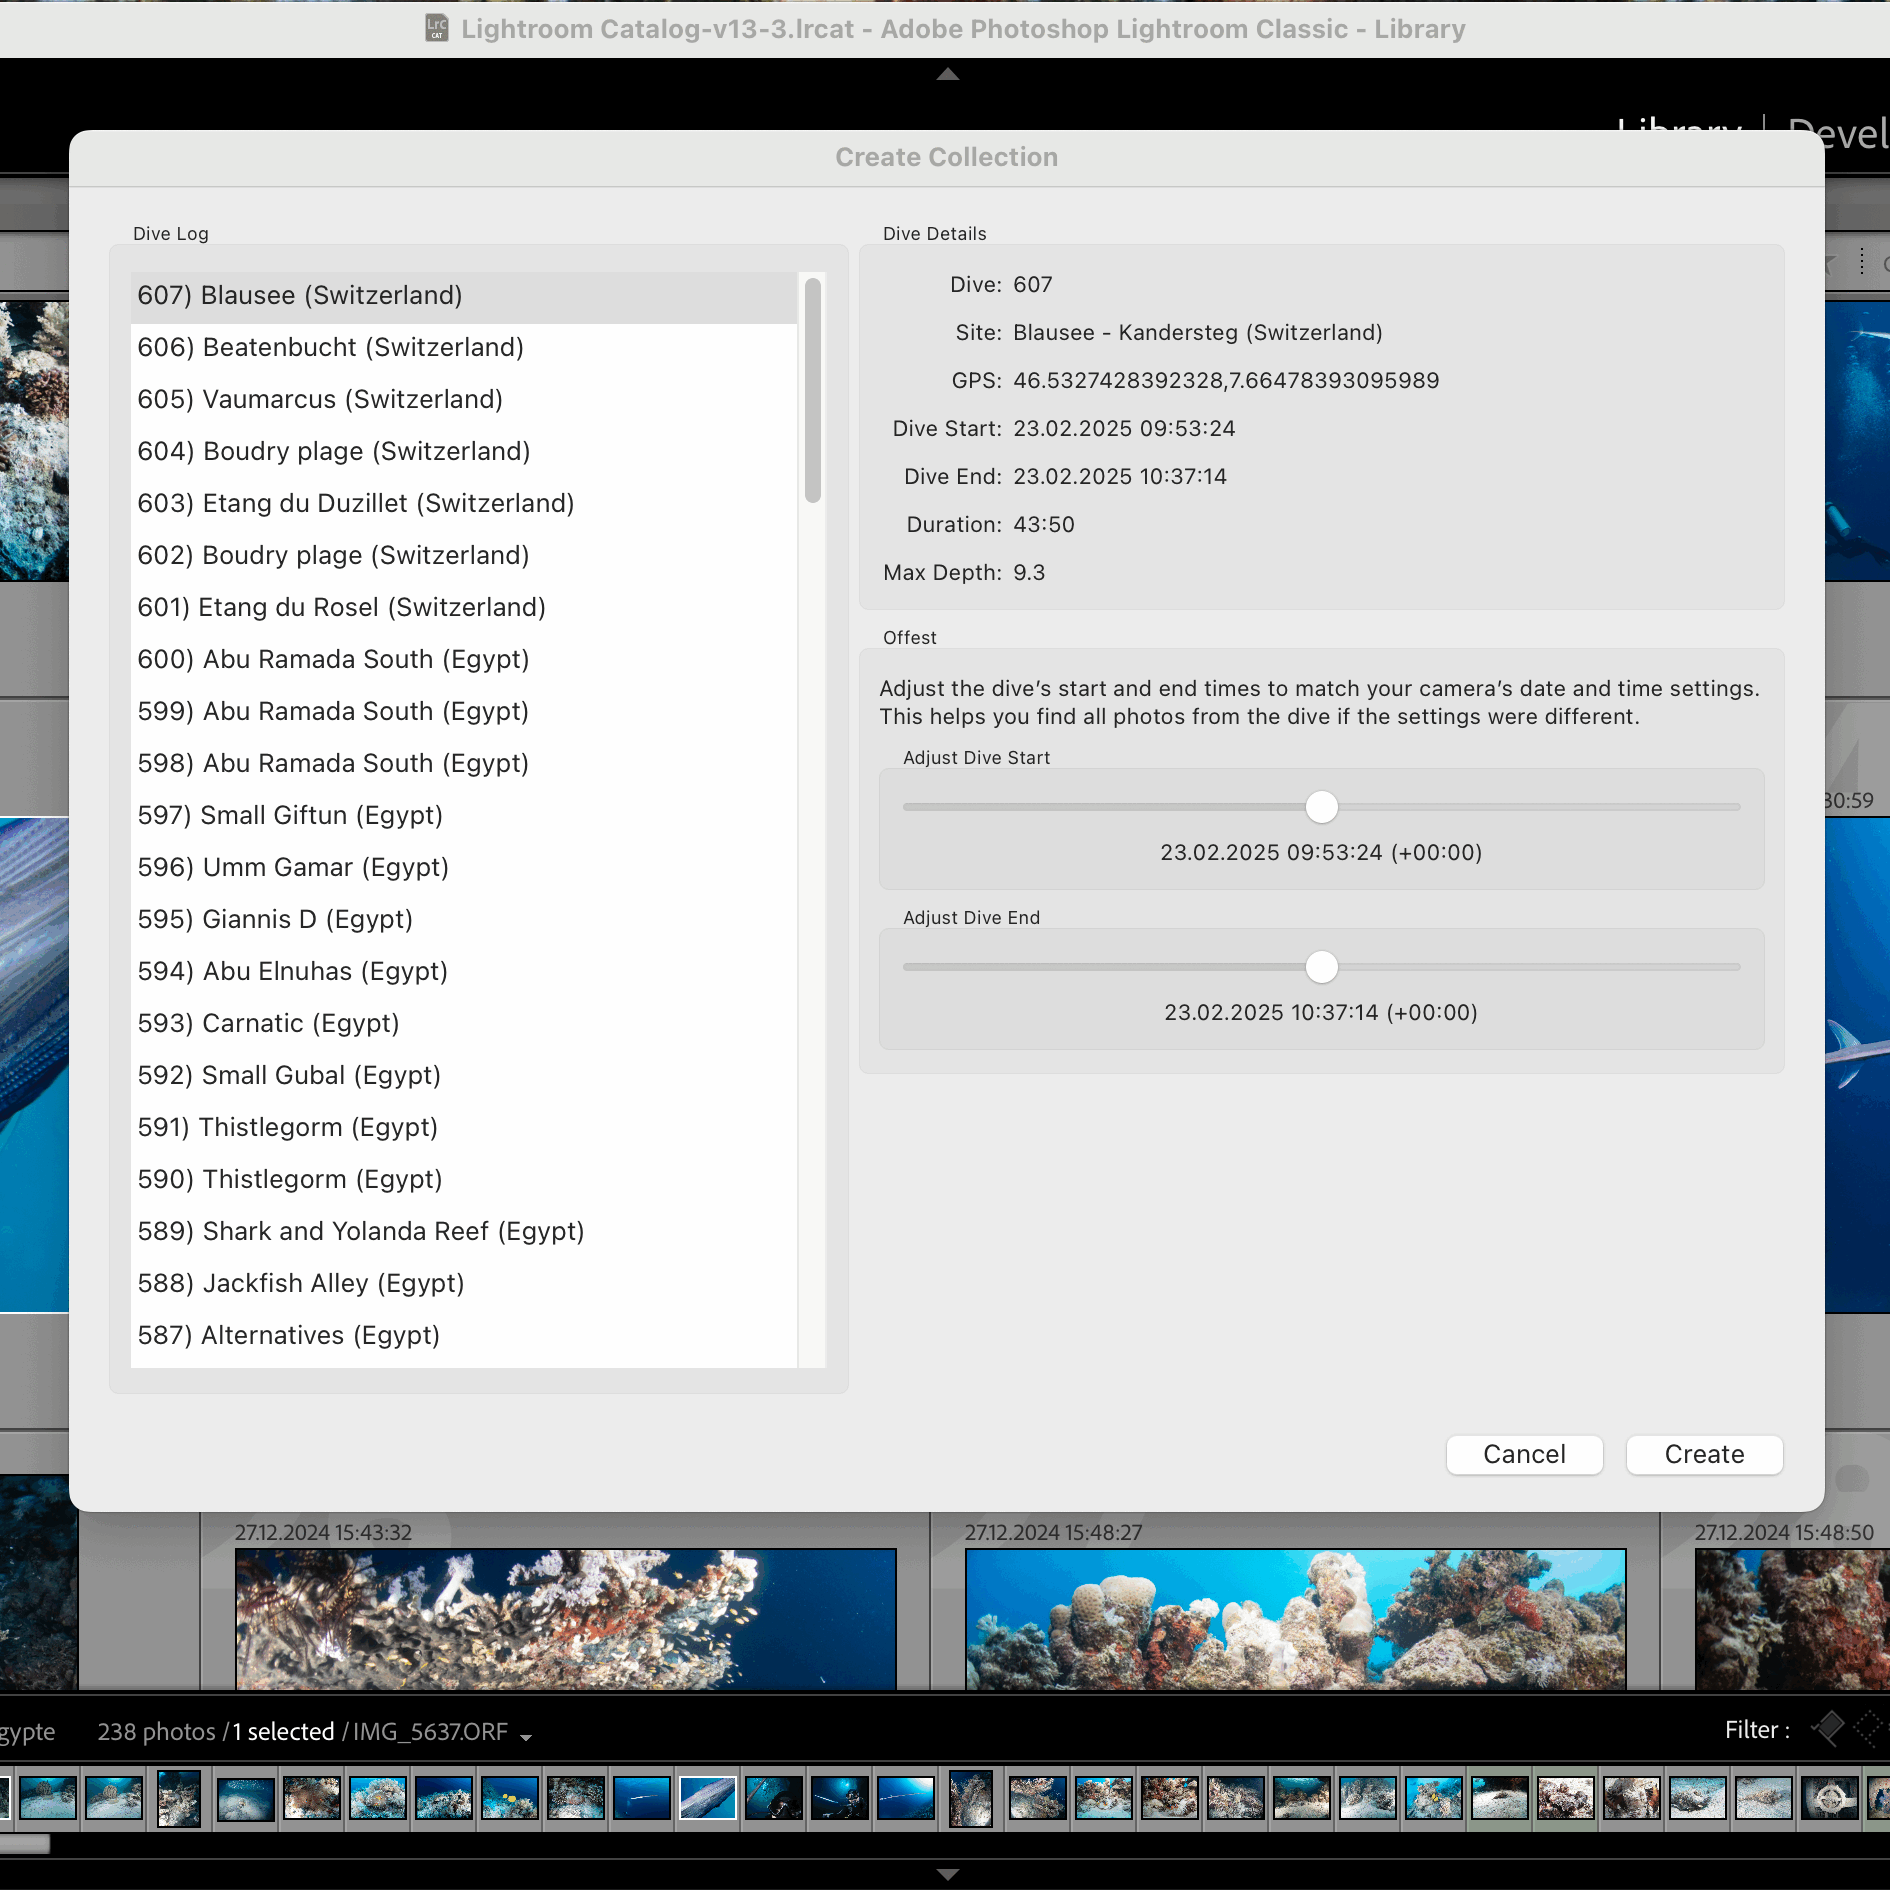The image size is (1890, 1890).
Task: Select dive 592) Small Gubal (Egypt)
Action: (464, 1076)
